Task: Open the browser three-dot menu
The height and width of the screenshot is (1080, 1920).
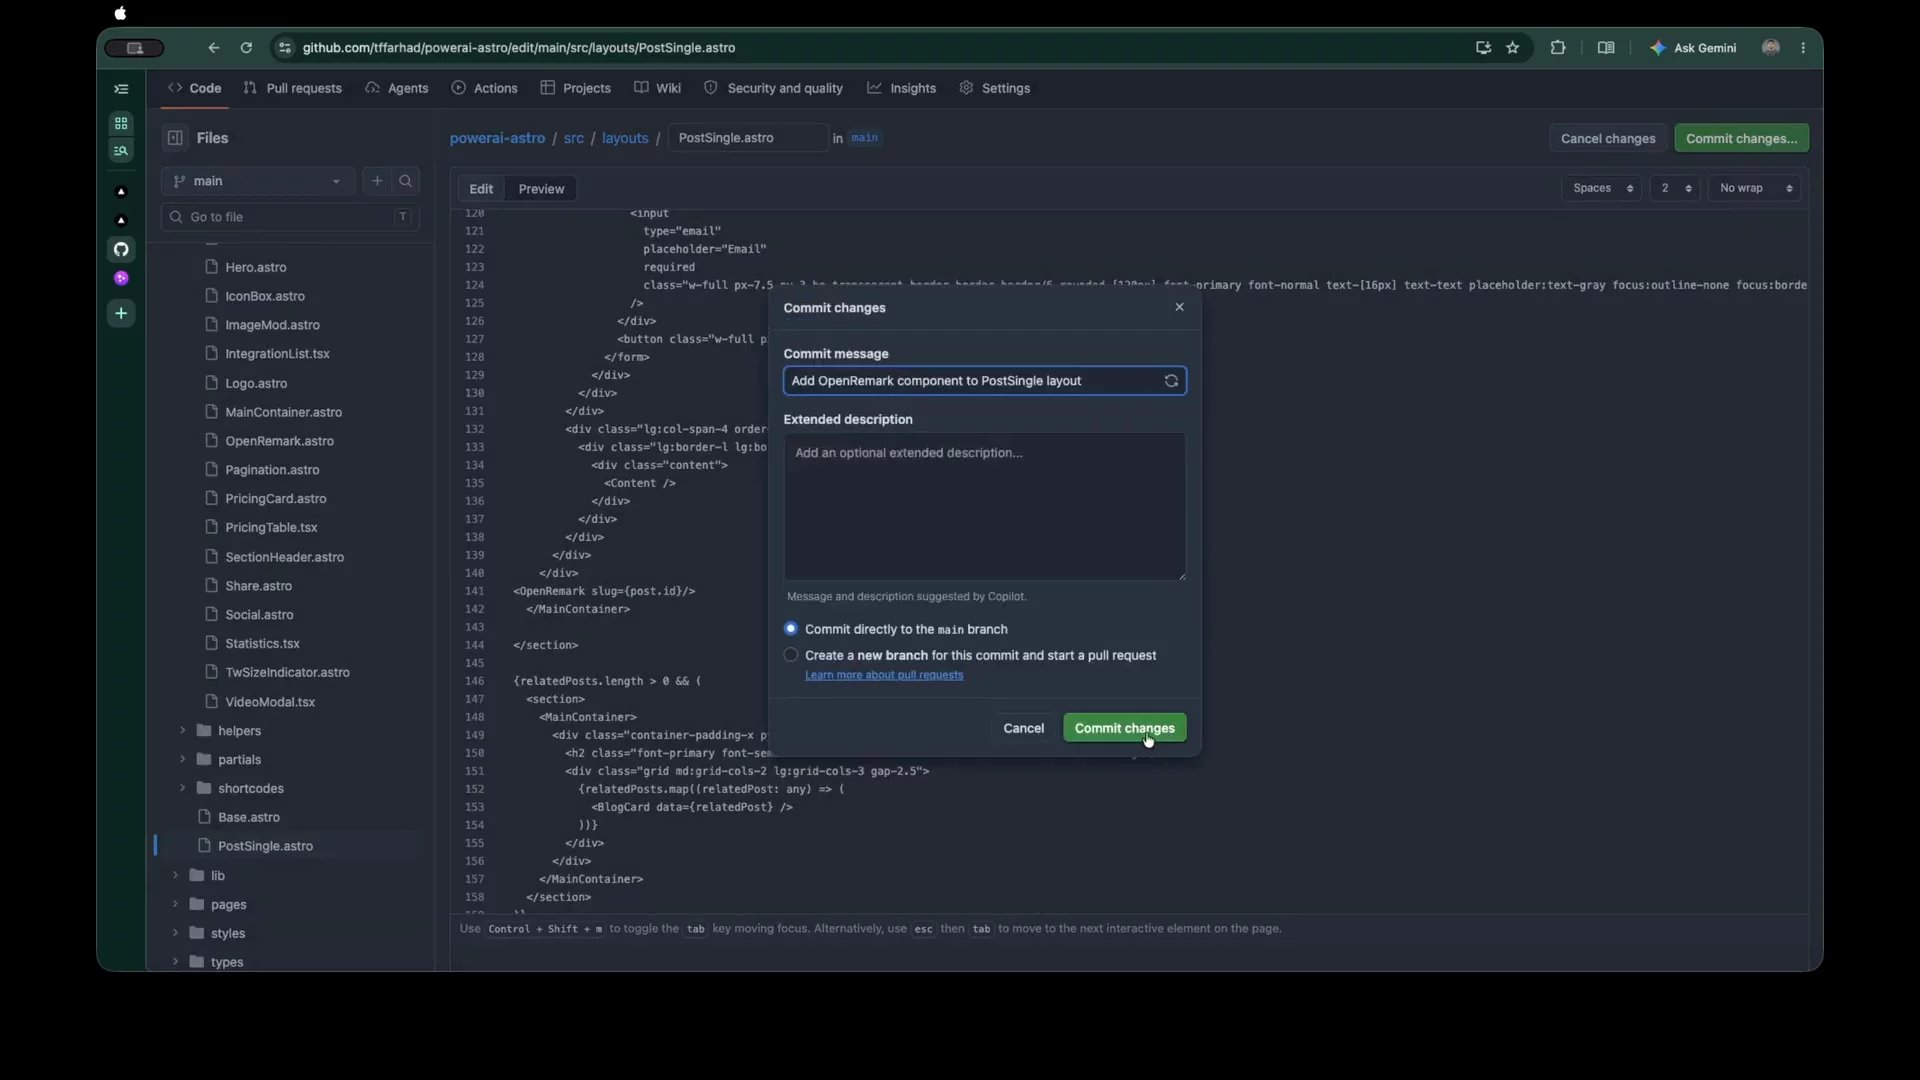Action: 1803,48
